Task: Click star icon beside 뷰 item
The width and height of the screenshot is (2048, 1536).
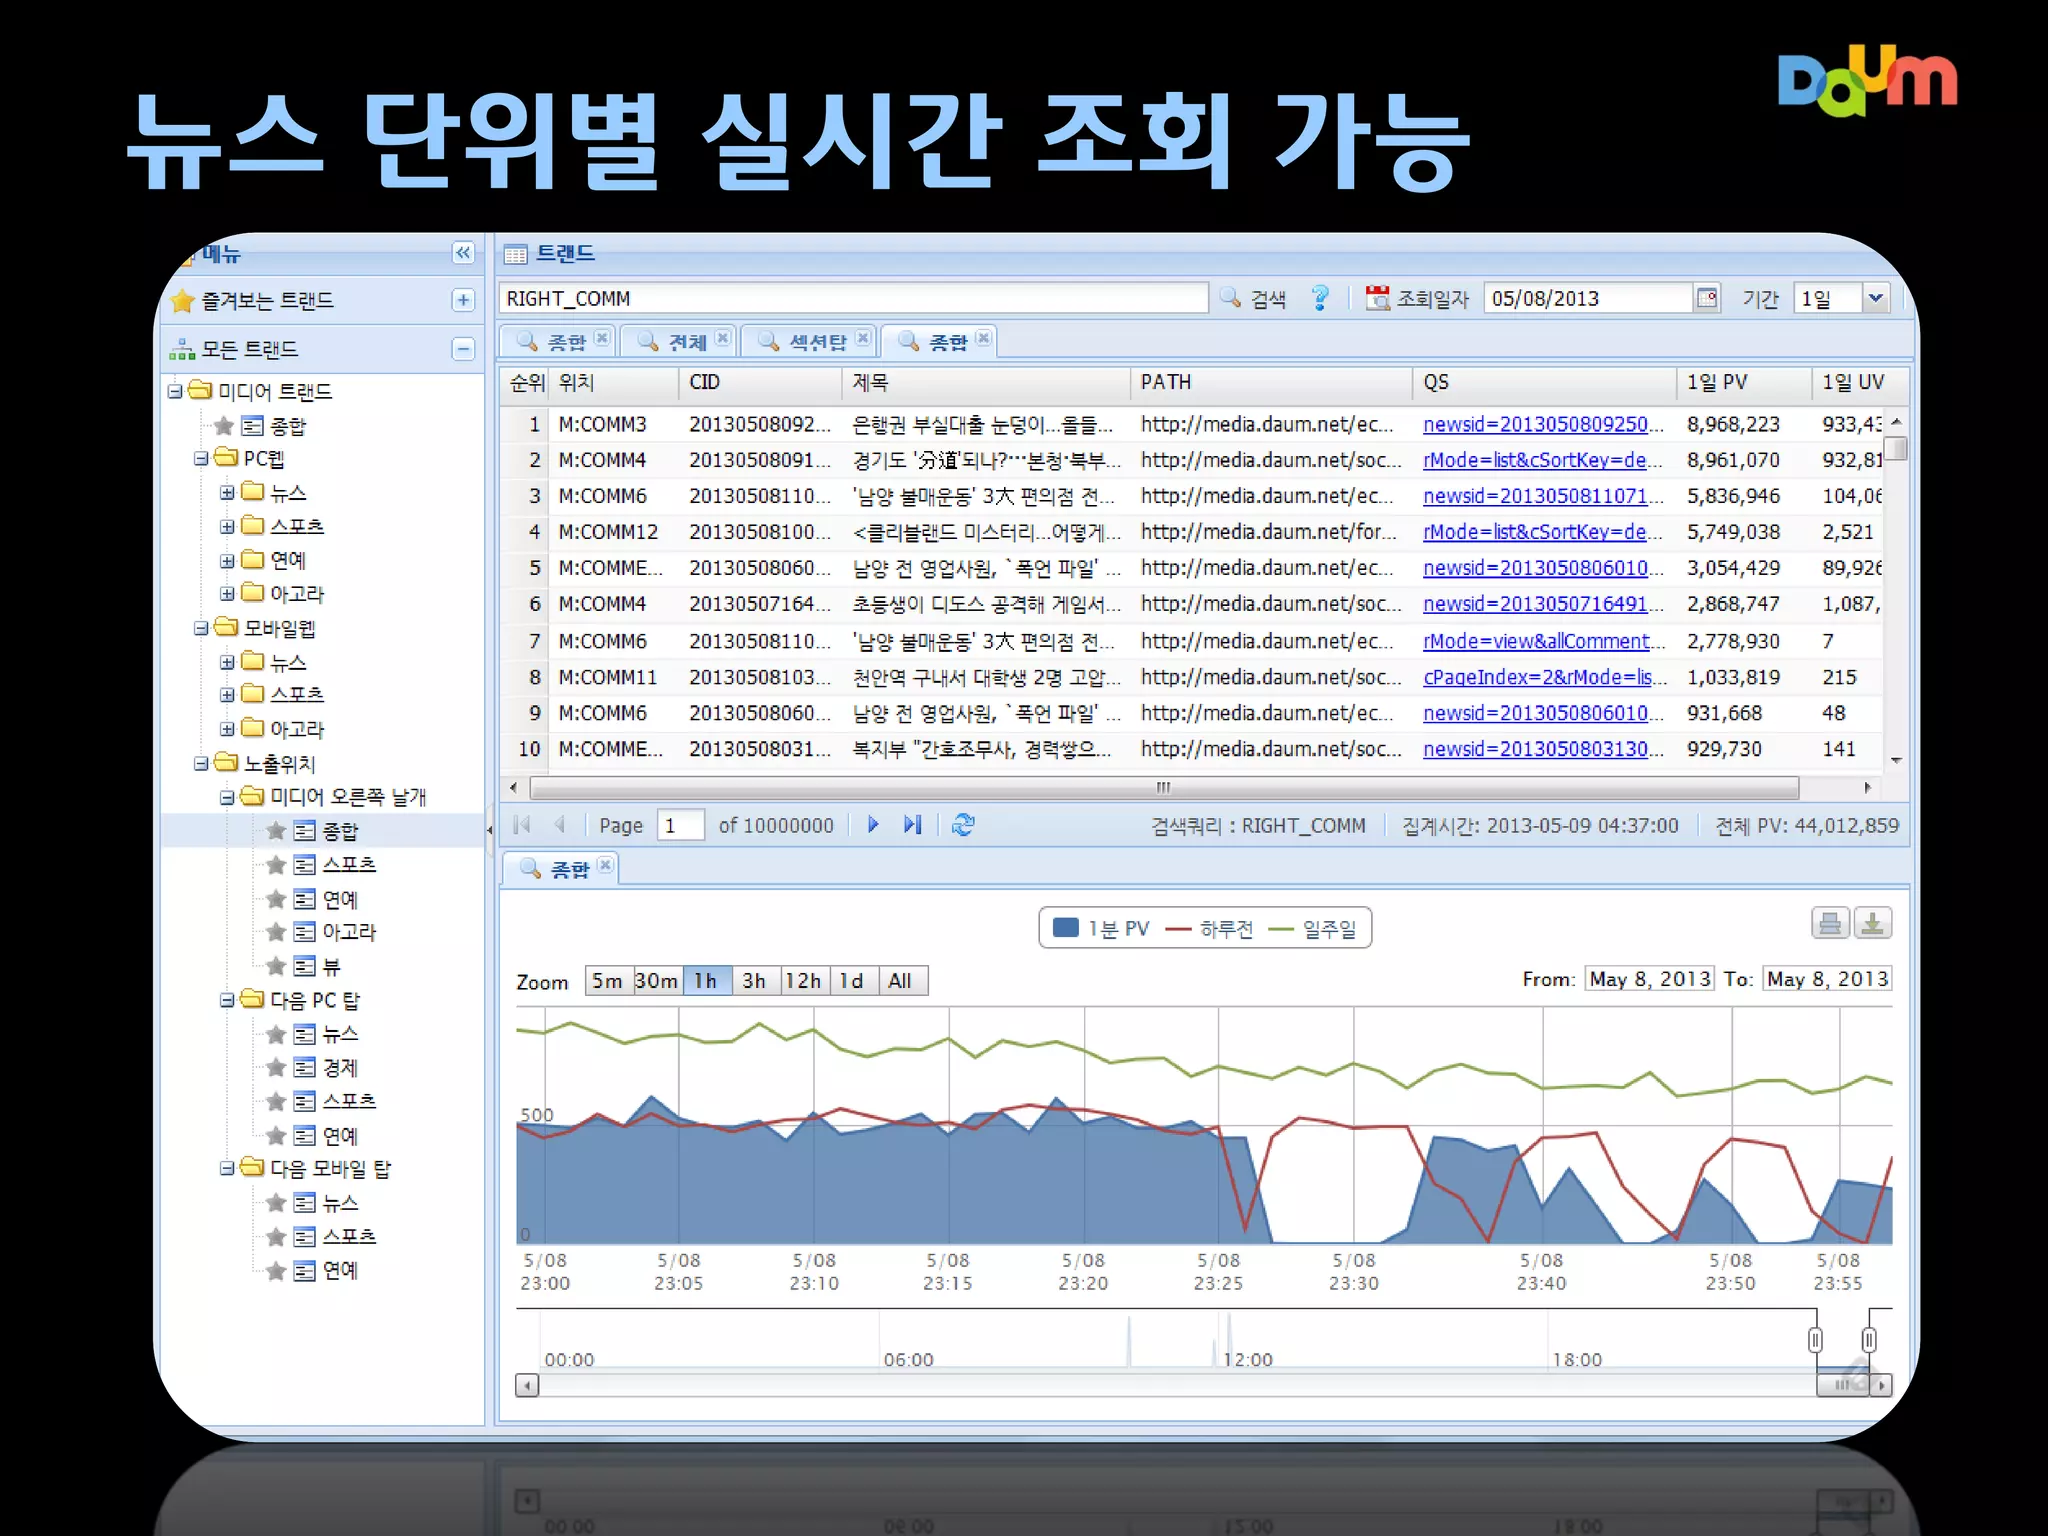Action: tap(276, 966)
